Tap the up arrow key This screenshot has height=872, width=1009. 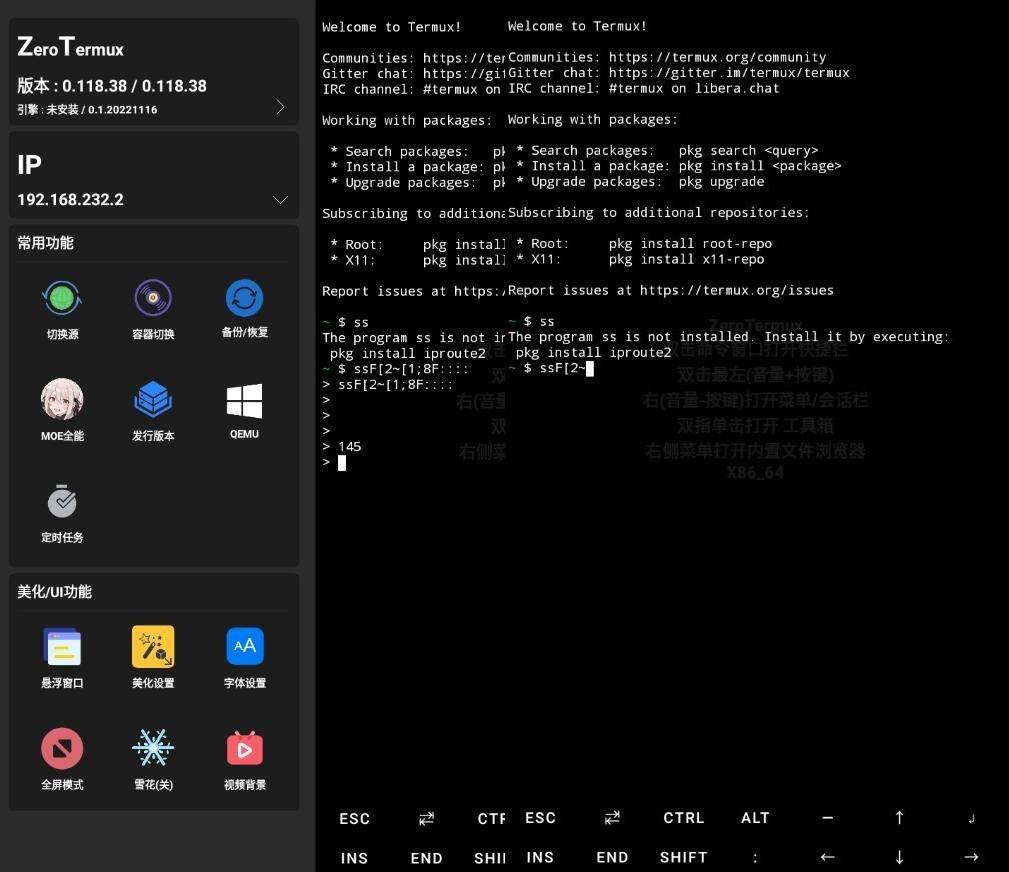click(x=899, y=818)
